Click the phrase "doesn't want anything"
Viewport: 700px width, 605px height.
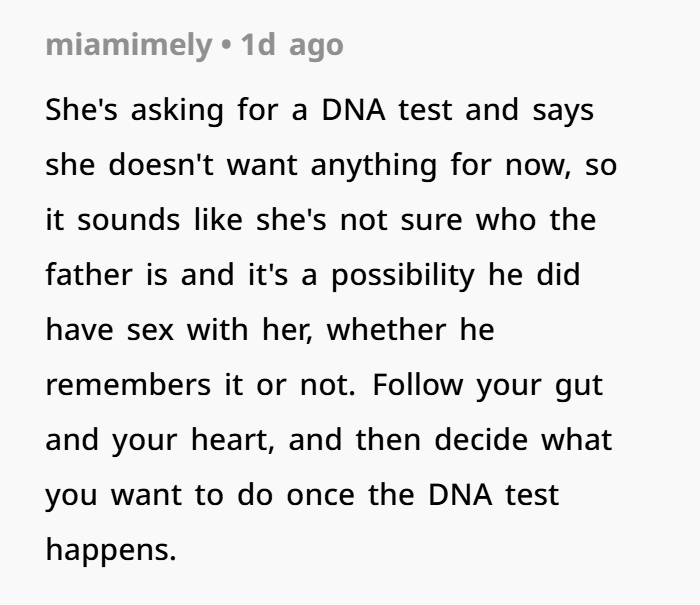[272, 166]
